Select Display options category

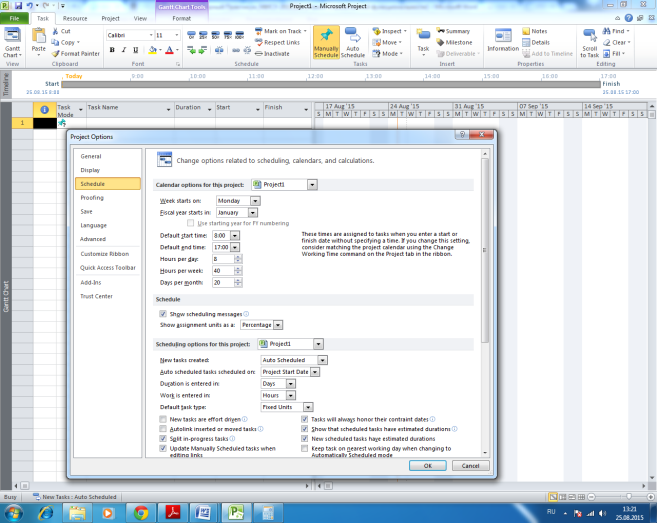tap(108, 170)
